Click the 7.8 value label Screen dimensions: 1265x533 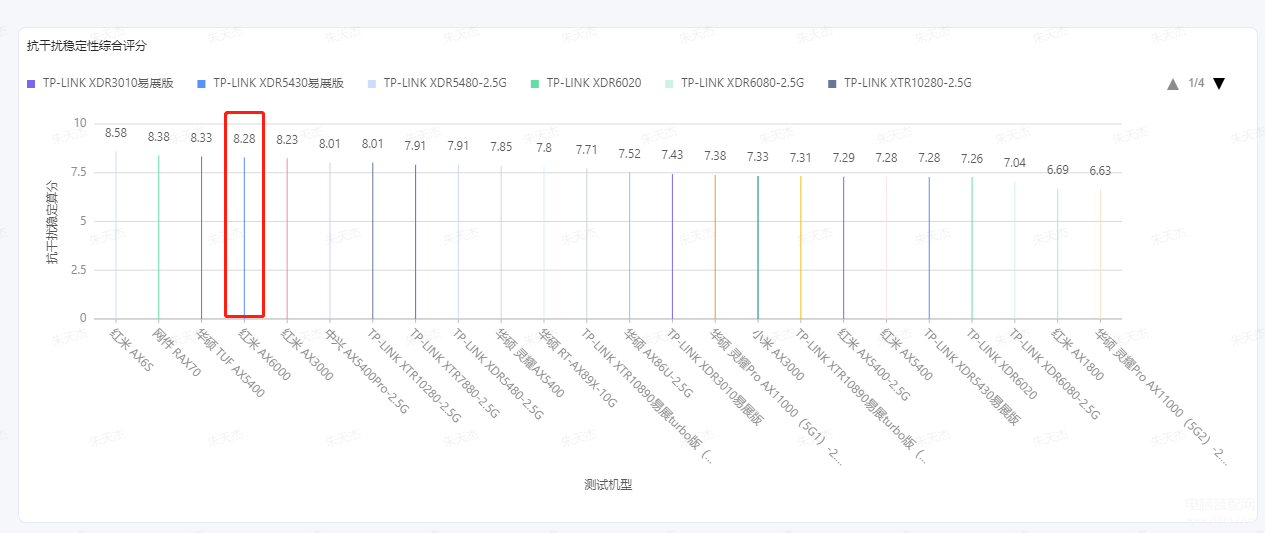click(x=544, y=148)
